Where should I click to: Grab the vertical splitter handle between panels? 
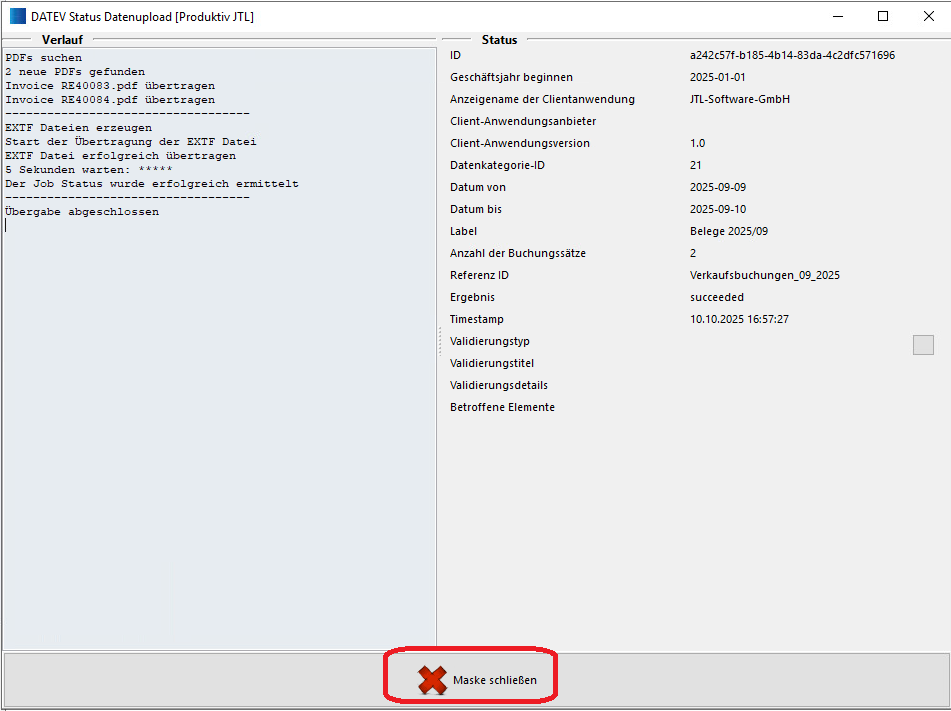click(439, 343)
